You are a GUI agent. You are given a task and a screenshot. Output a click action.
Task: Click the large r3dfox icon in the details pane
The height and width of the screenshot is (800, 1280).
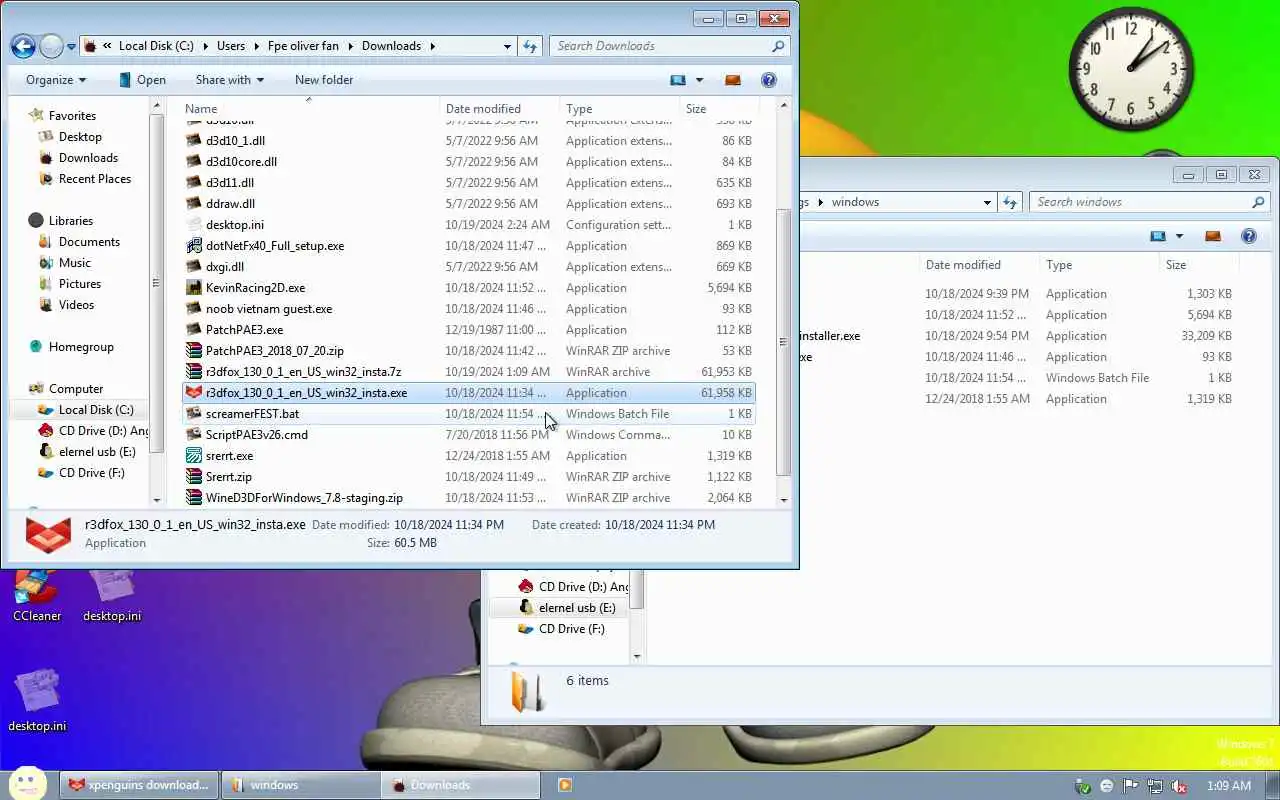48,534
